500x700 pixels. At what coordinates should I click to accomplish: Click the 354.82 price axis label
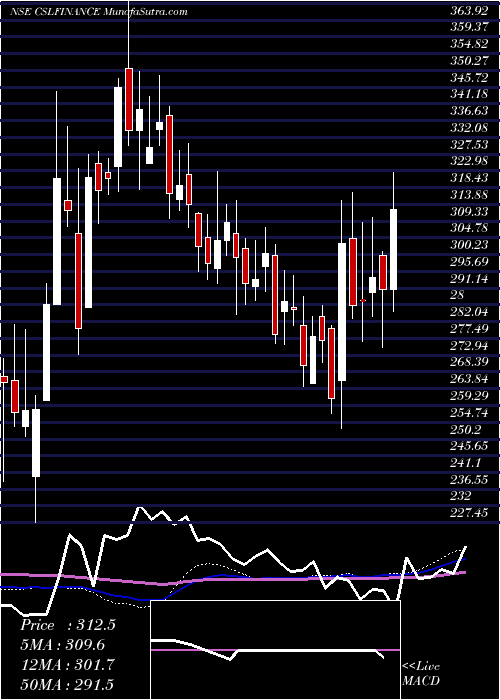point(468,44)
